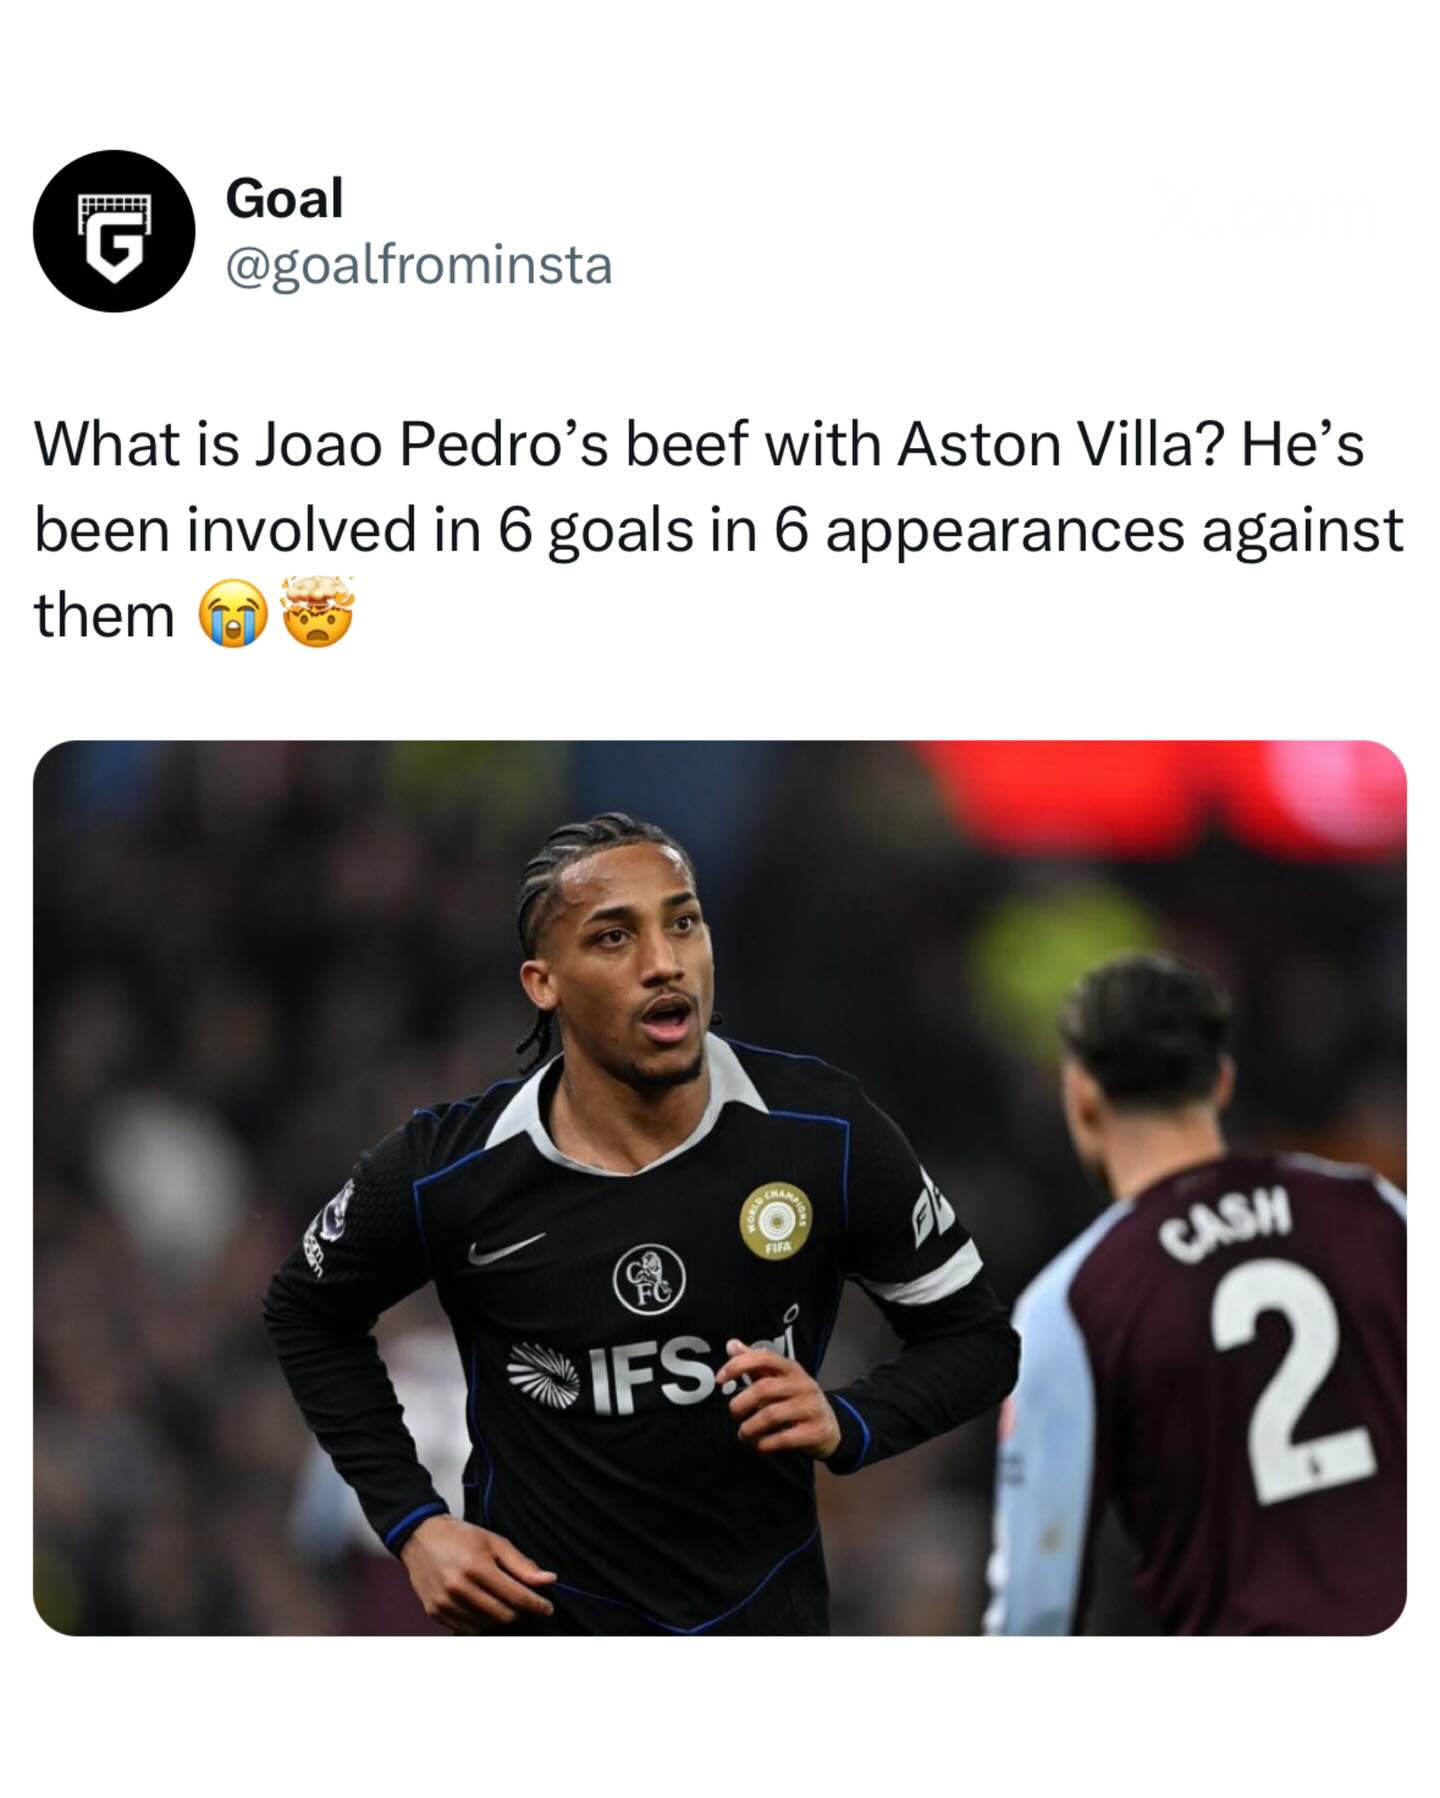1440x1798 pixels.
Task: Click the gold FIFA World Champions badge
Action: click(x=776, y=1220)
